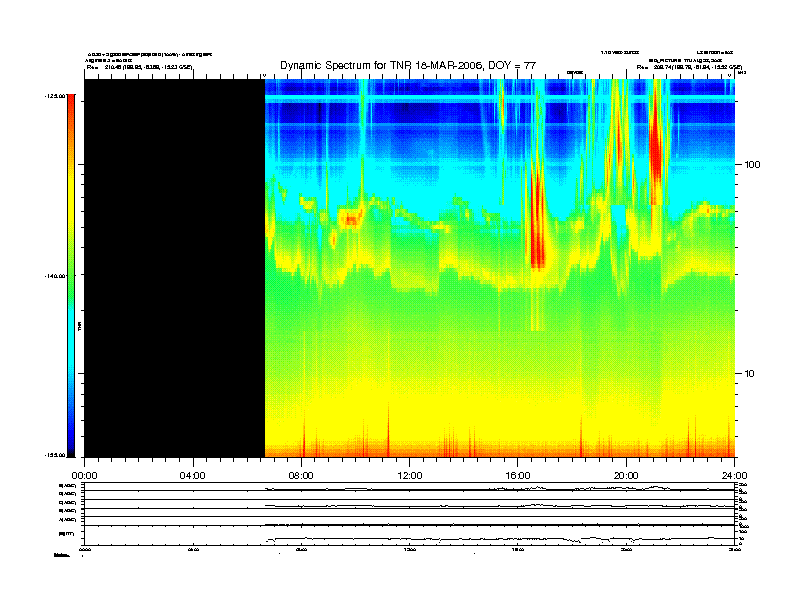Click the 100 frequency axis label
This screenshot has height=612, width=792.
752,165
